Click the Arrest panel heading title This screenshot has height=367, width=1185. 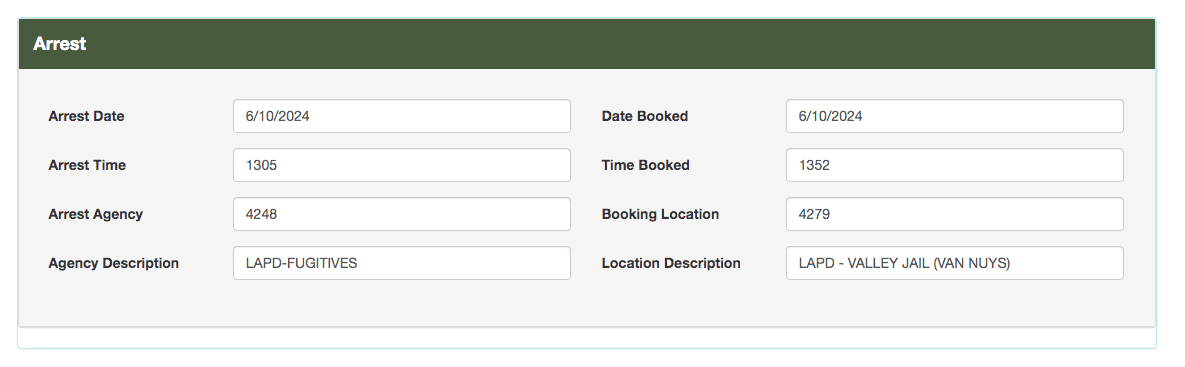(x=60, y=44)
